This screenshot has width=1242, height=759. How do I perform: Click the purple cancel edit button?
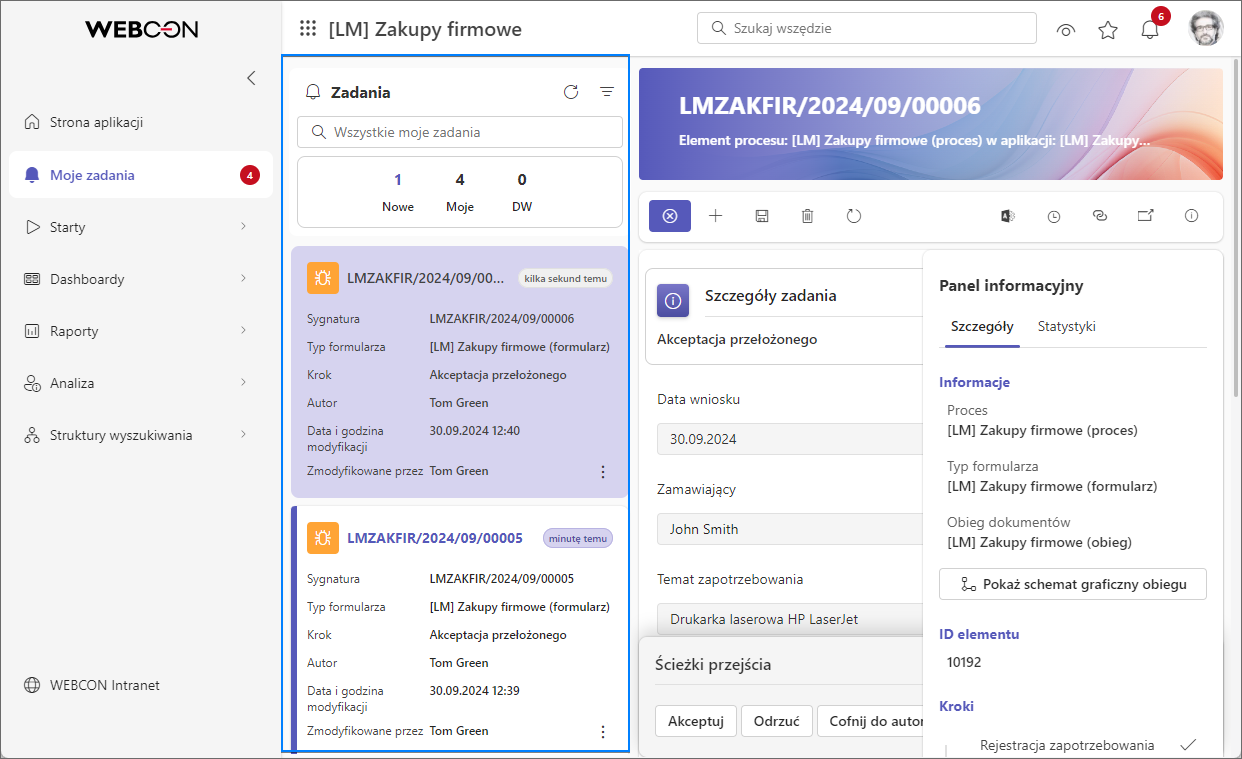pyautogui.click(x=670, y=216)
